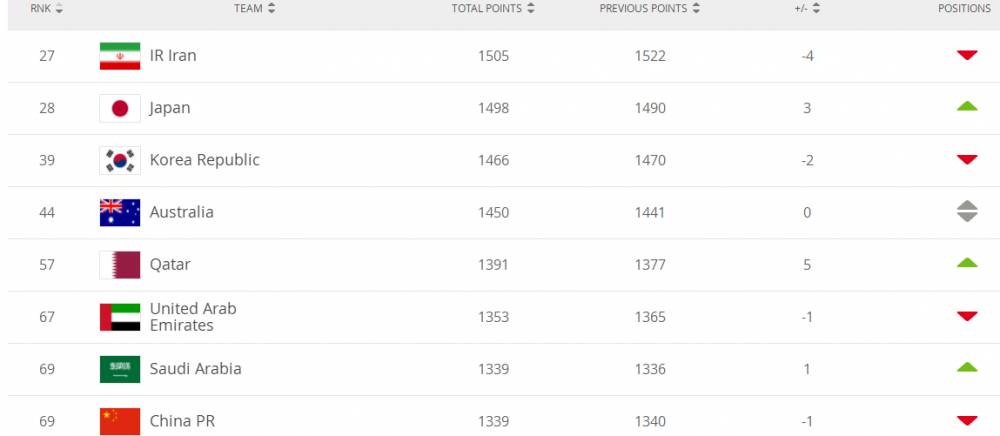The width and height of the screenshot is (1000, 436).
Task: Click the United Arab Emirates flag
Action: pos(120,317)
